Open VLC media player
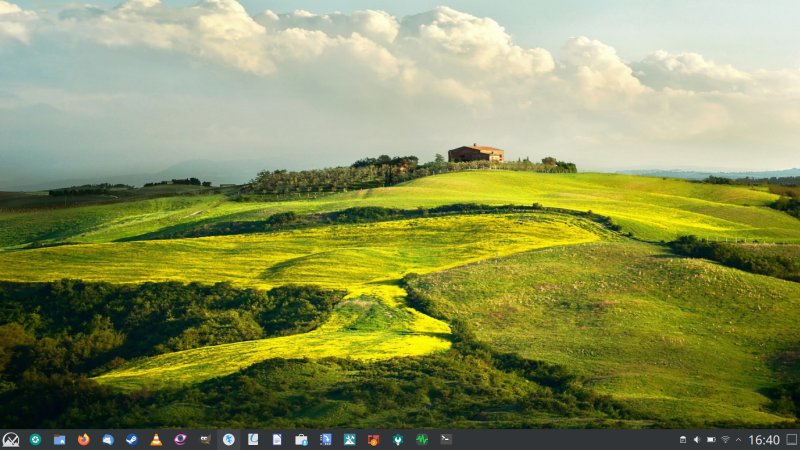The height and width of the screenshot is (450, 800). click(x=156, y=439)
